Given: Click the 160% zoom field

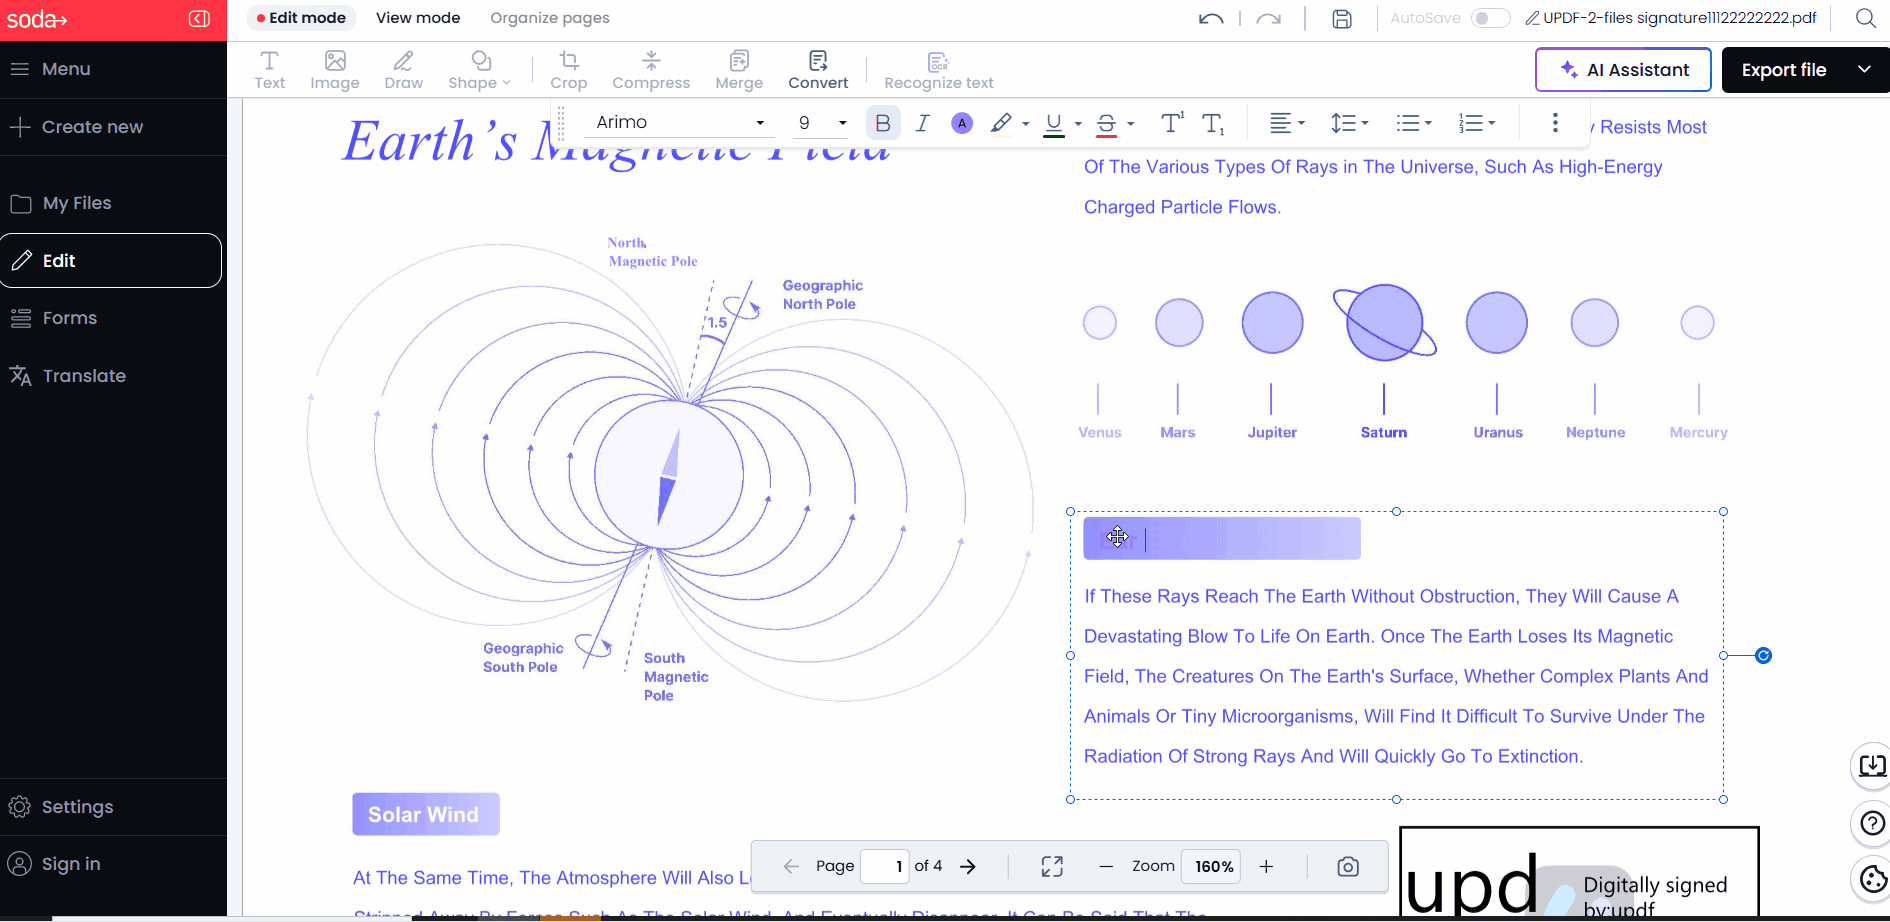Looking at the screenshot, I should [1211, 866].
